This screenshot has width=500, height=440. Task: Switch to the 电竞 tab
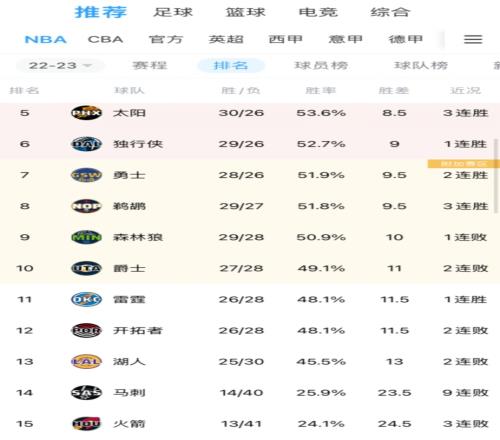pos(318,12)
